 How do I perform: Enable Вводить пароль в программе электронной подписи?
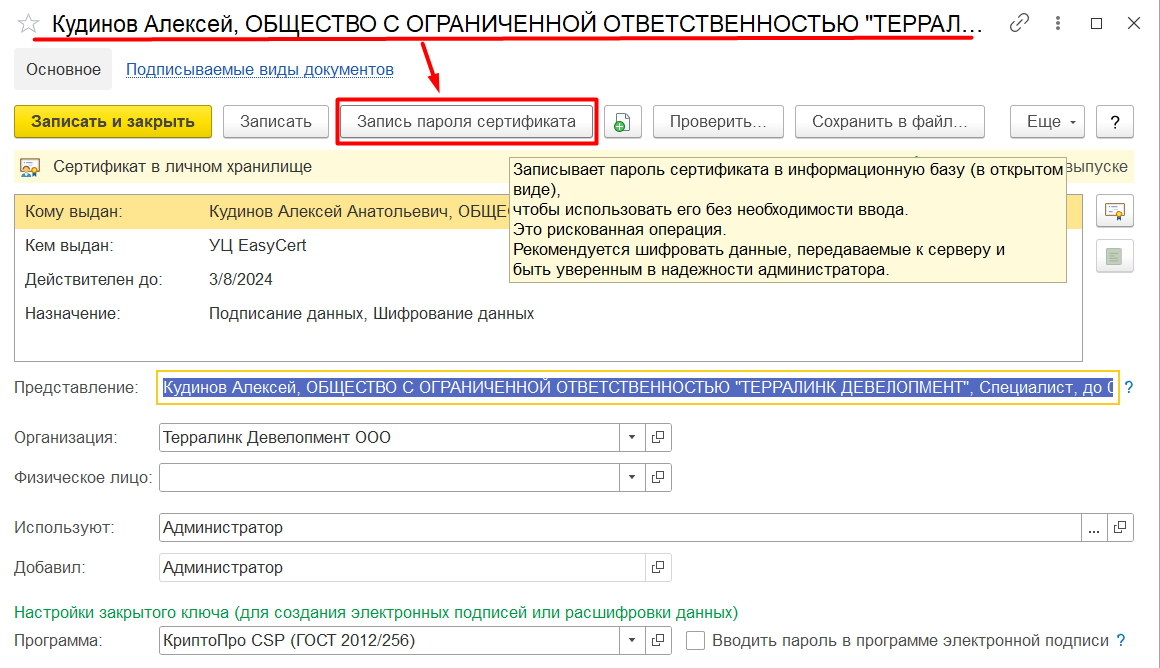[695, 641]
